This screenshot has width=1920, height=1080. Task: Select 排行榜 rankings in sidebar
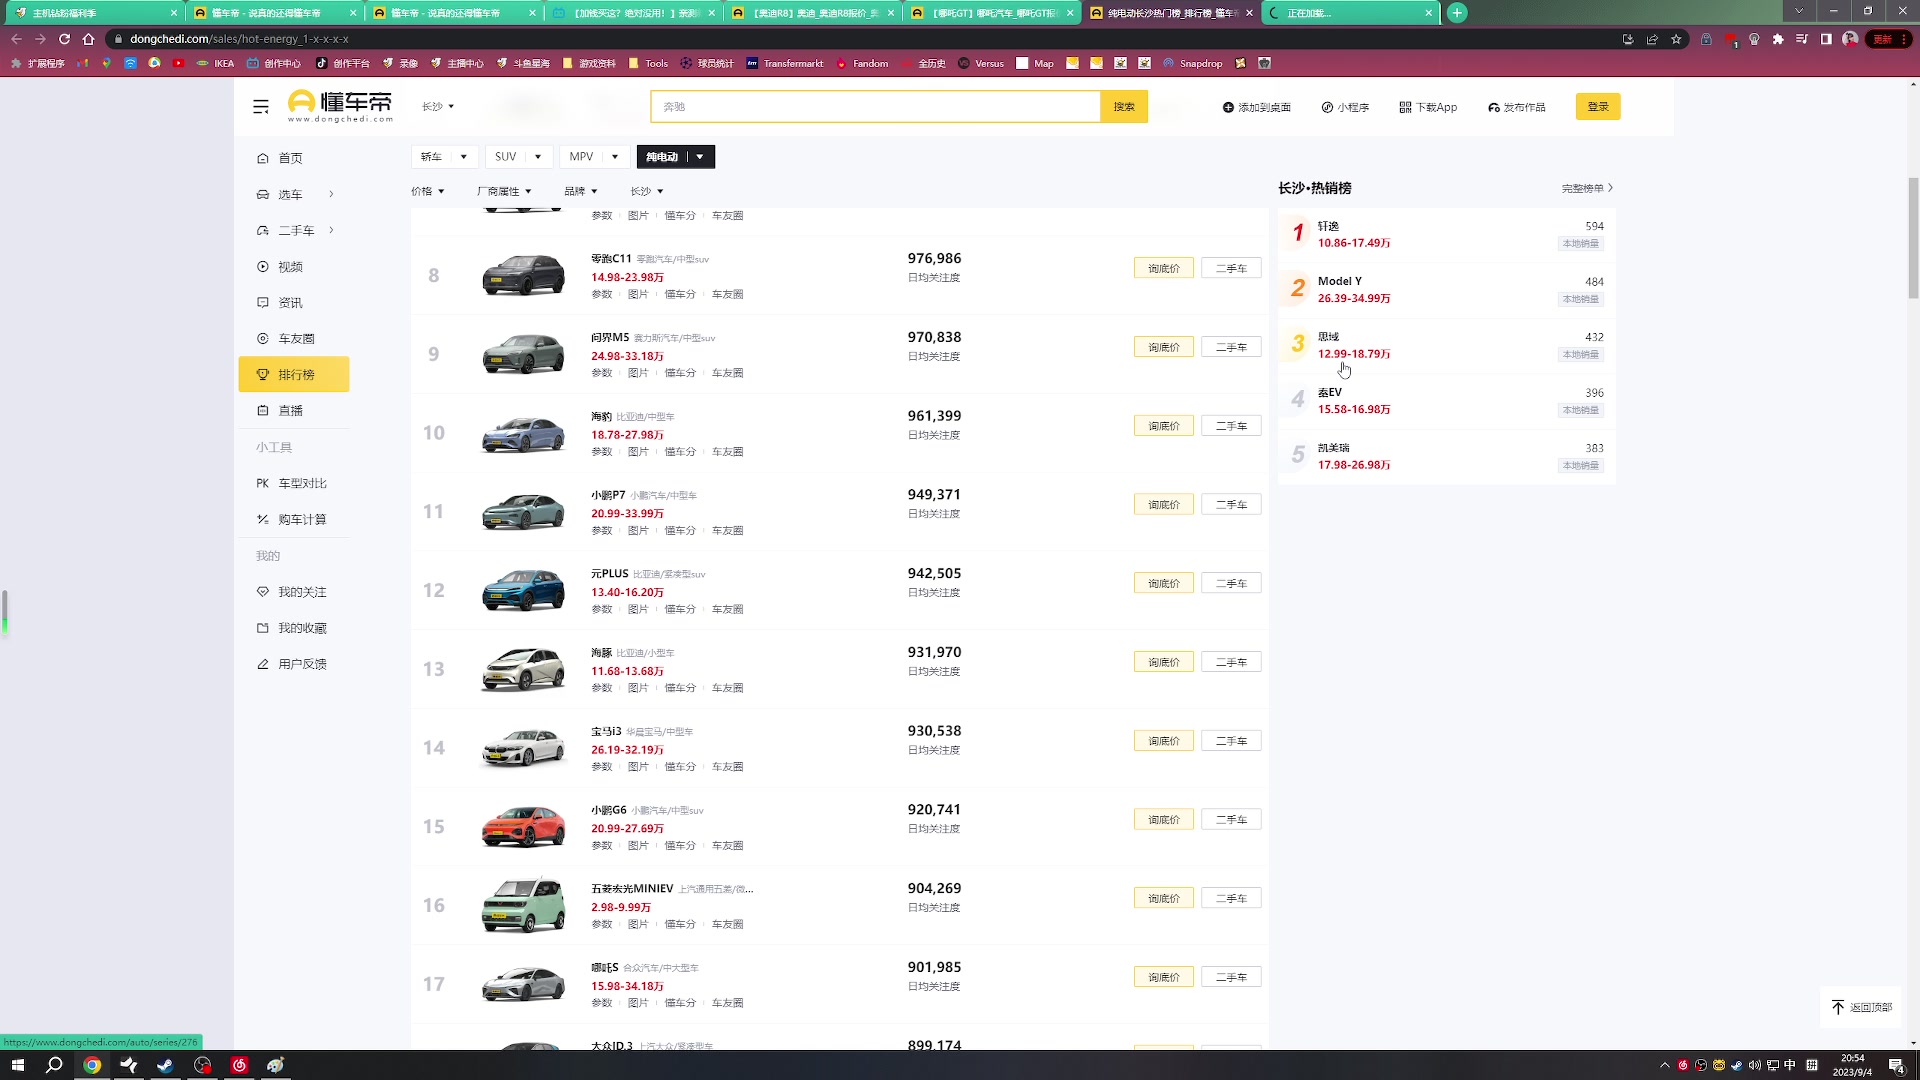point(295,374)
